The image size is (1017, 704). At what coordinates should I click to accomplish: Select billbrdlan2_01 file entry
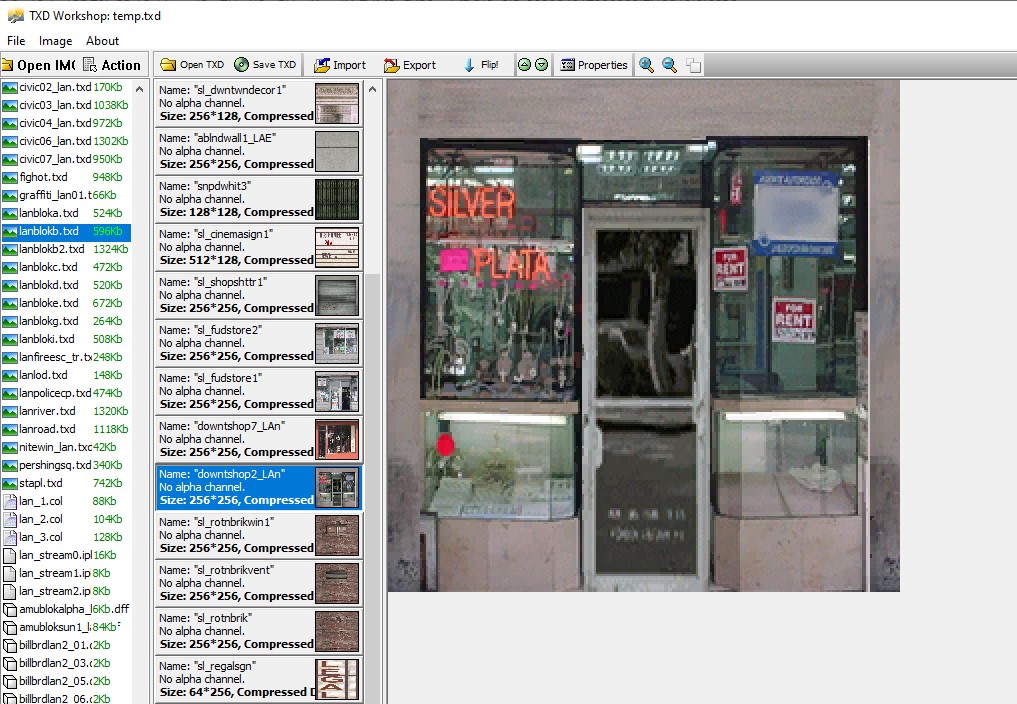[x=66, y=645]
